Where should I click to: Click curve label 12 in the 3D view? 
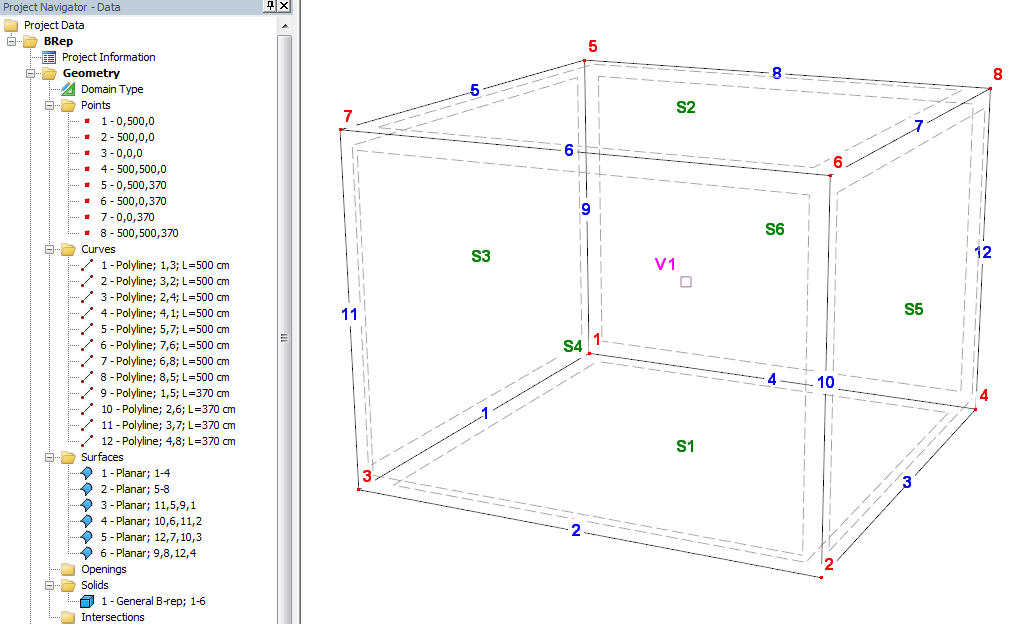click(x=982, y=252)
